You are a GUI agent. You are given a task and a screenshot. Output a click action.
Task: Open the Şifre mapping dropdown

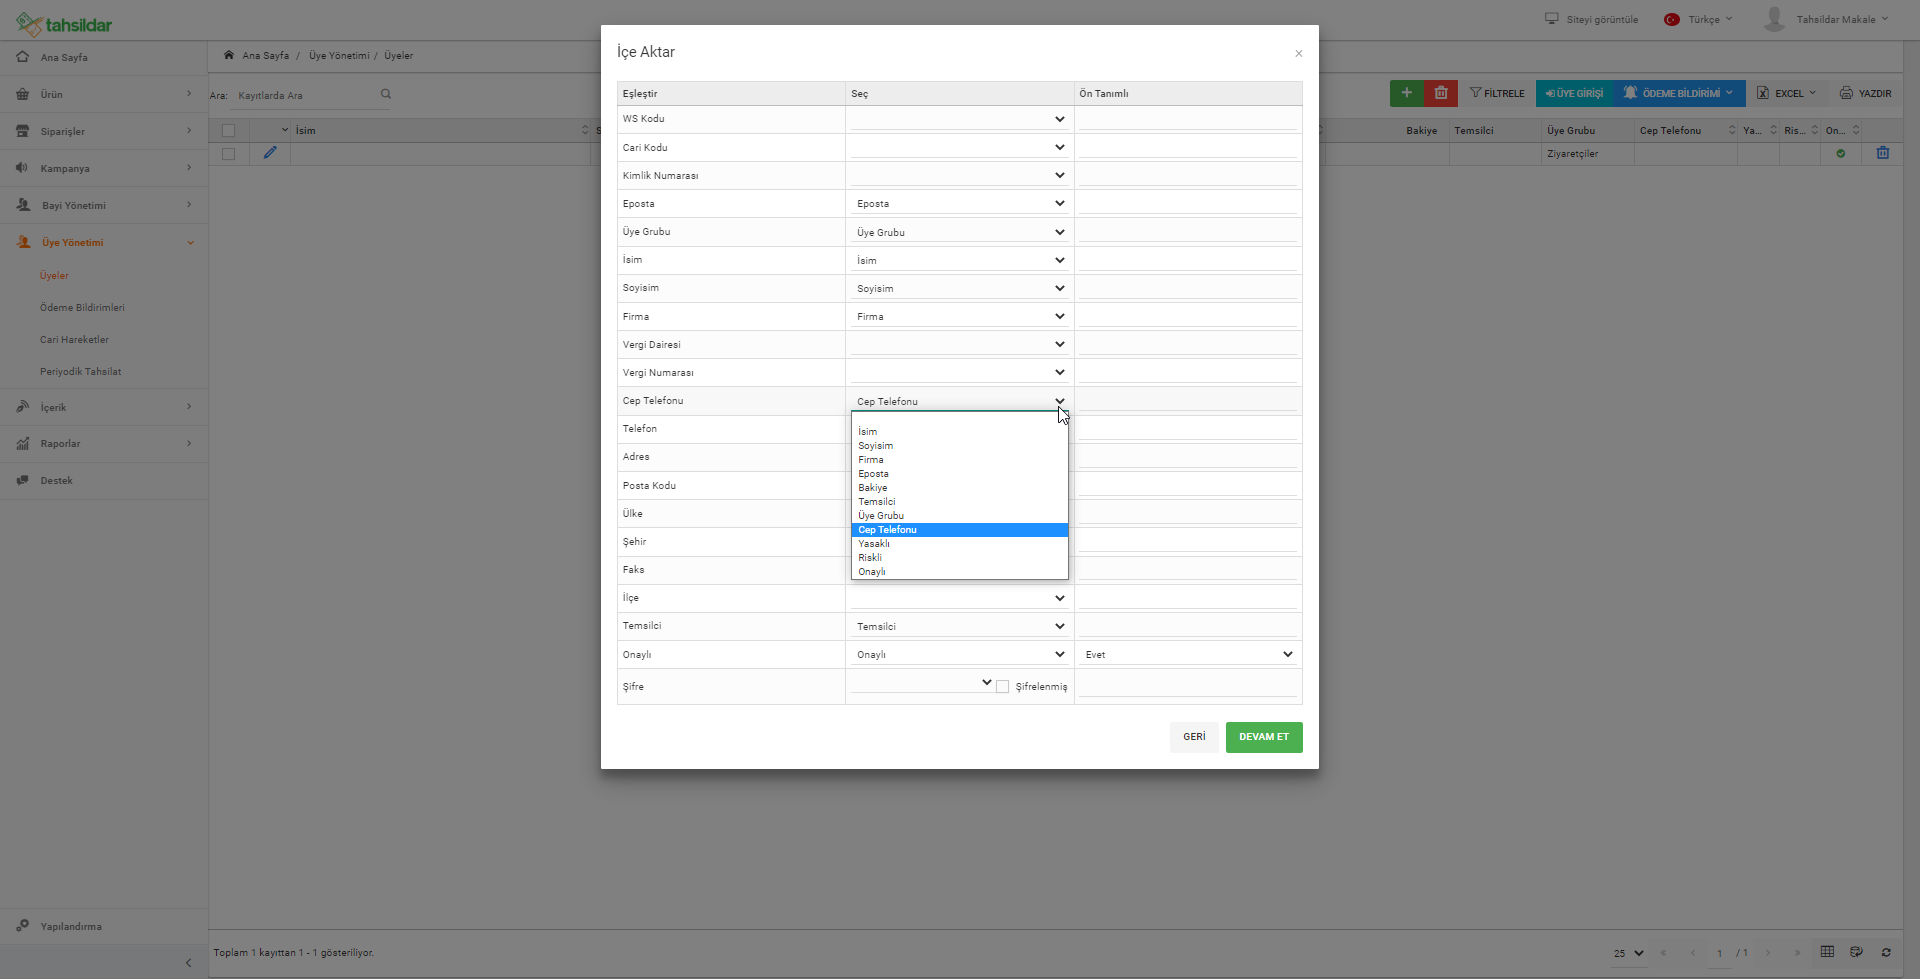pos(922,683)
